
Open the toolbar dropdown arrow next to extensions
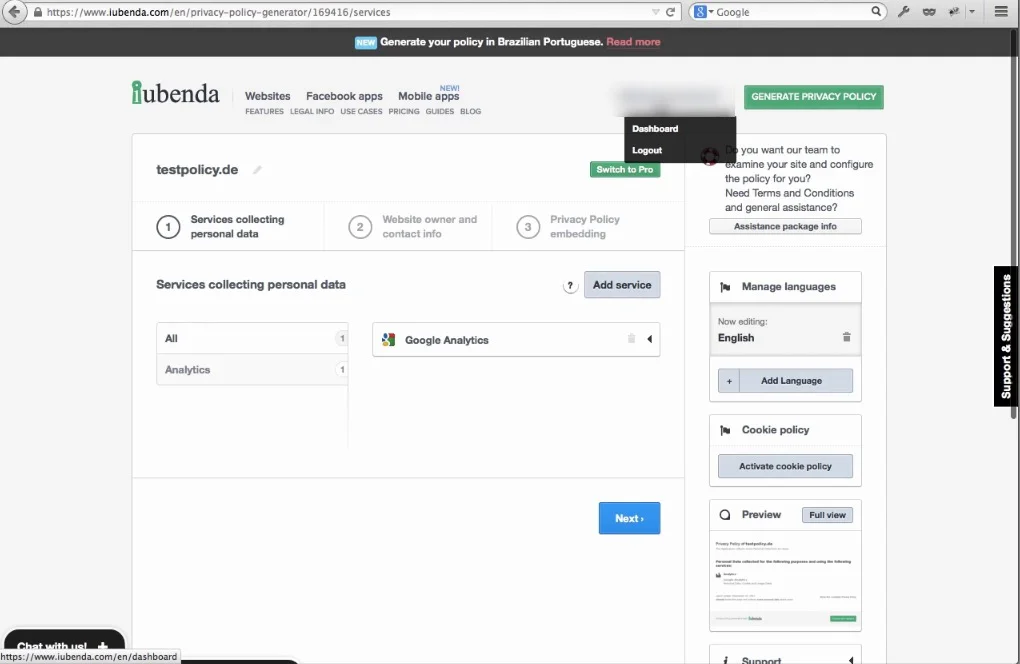click(x=972, y=12)
